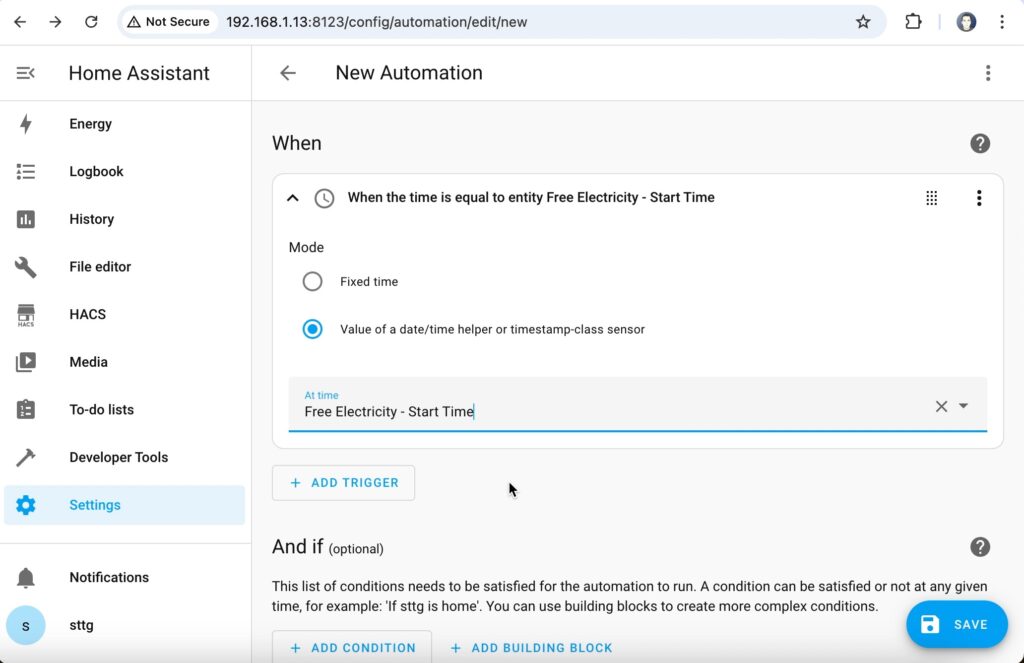Open Energy in the sidebar

(124, 124)
